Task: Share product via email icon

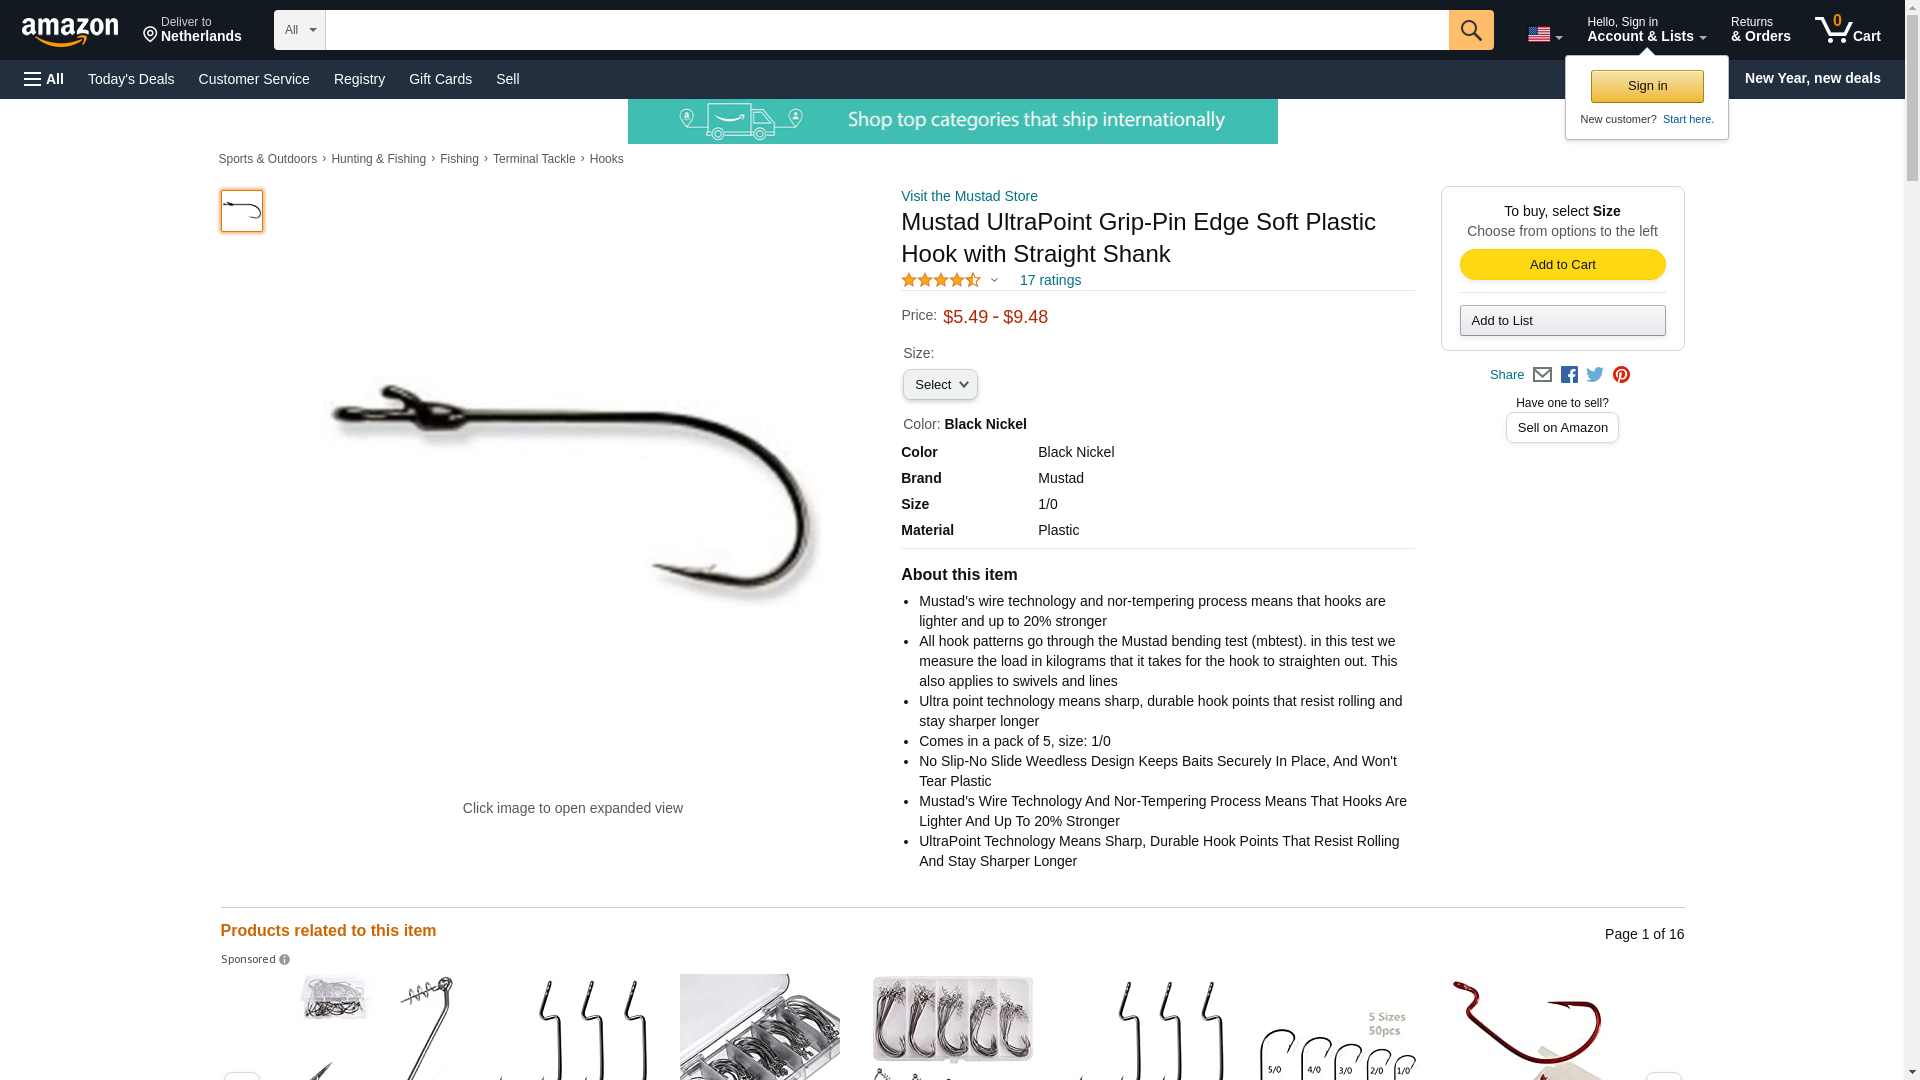Action: coord(1542,375)
